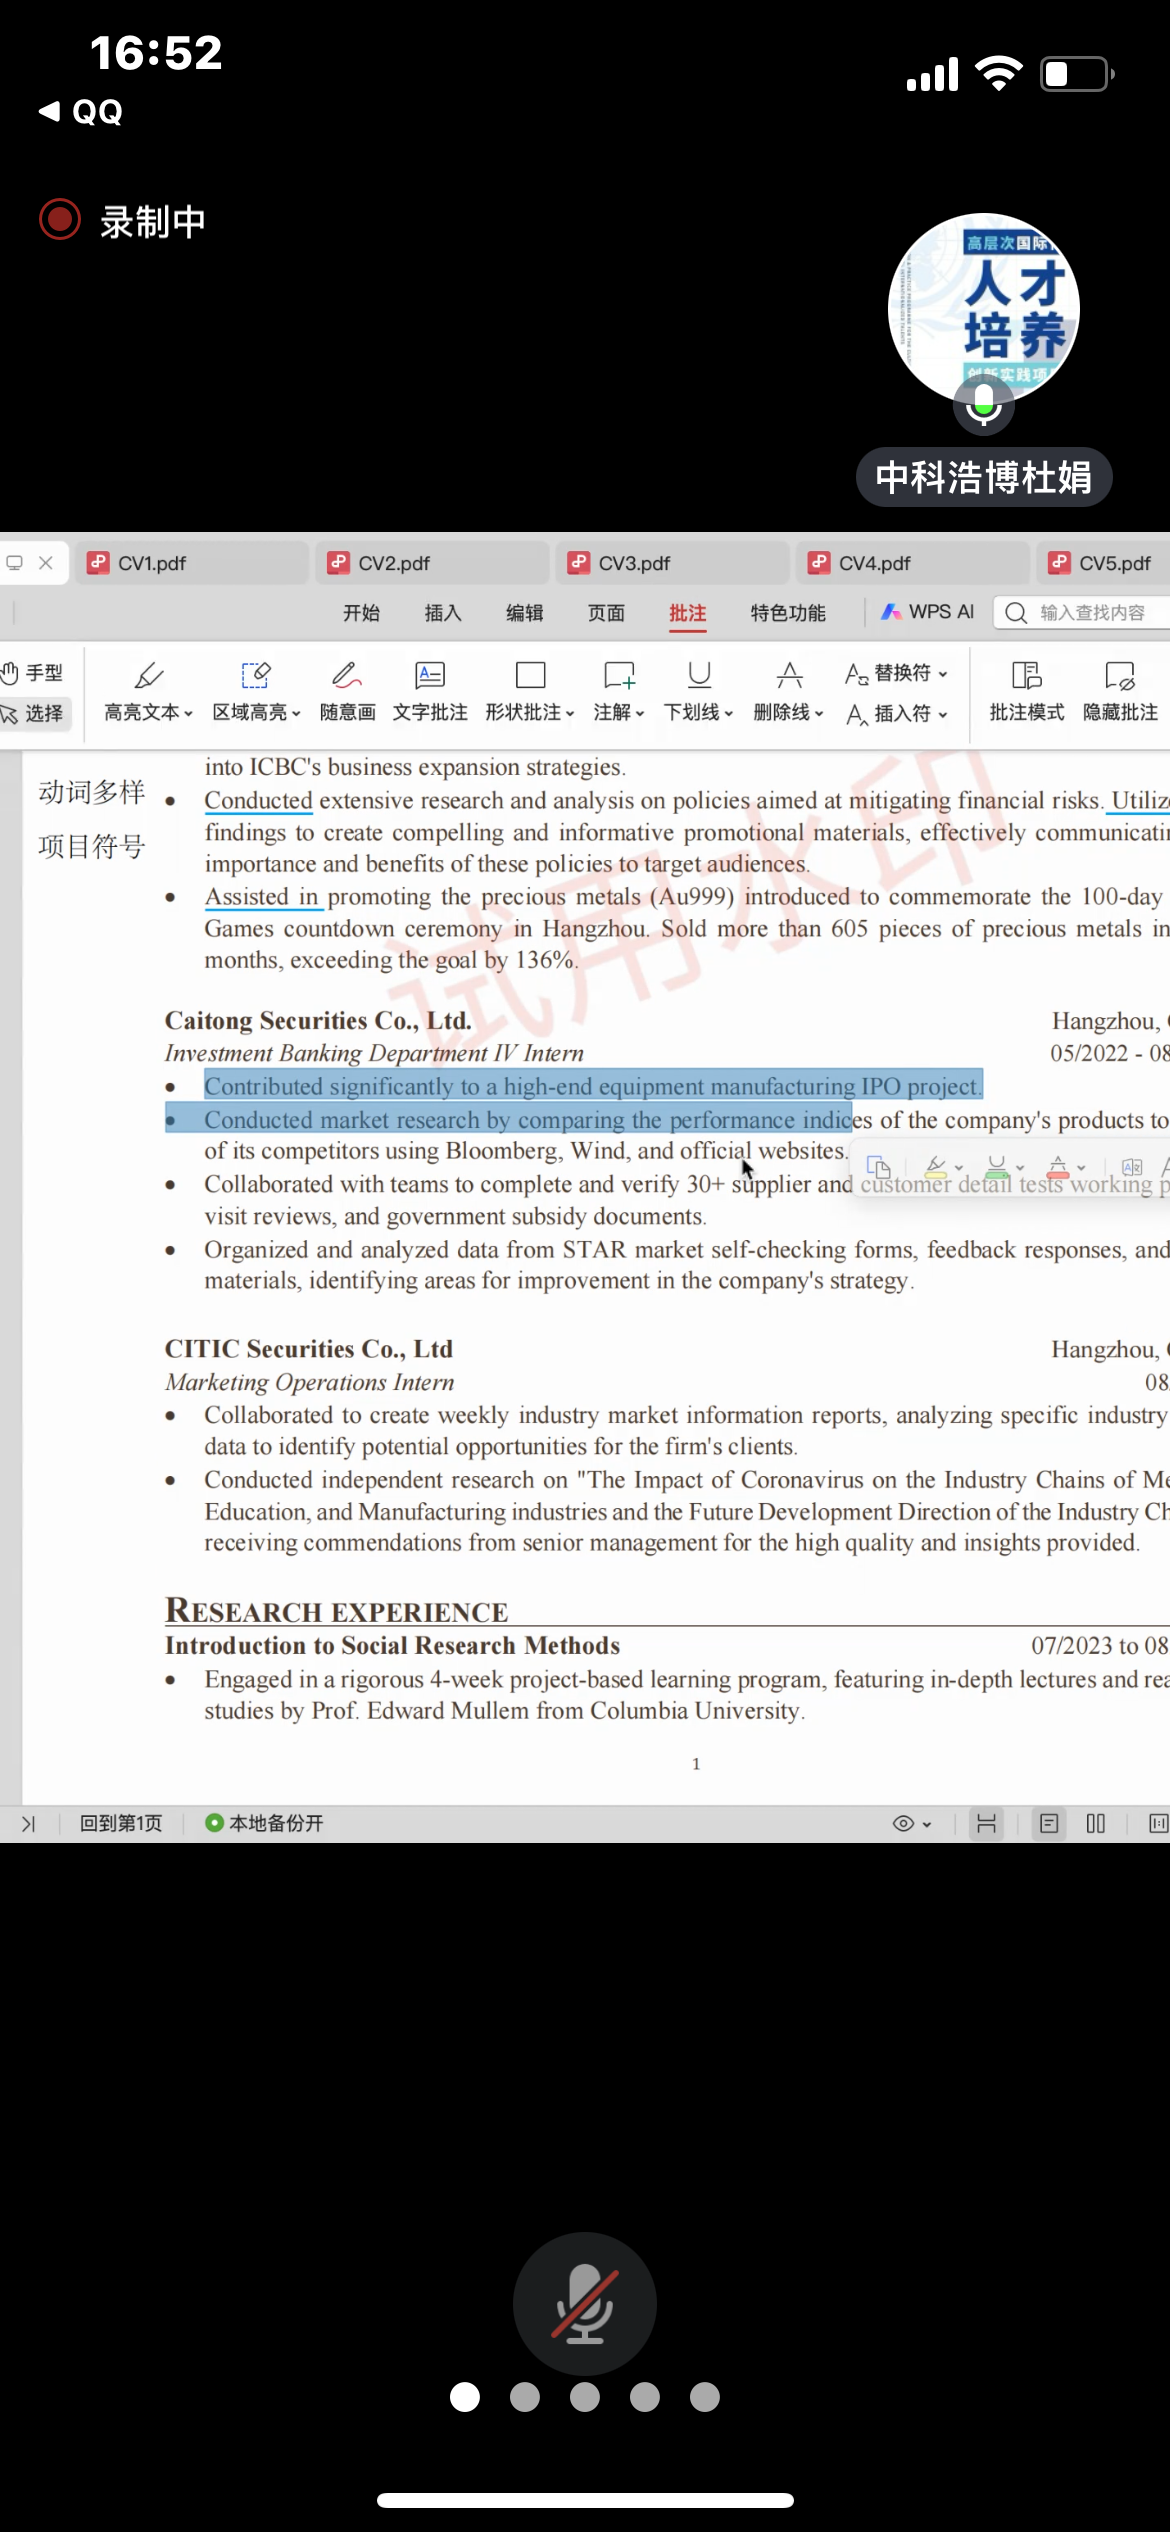1170x2532 pixels.
Task: Click 回到第1页 to return to page 1
Action: (121, 1823)
